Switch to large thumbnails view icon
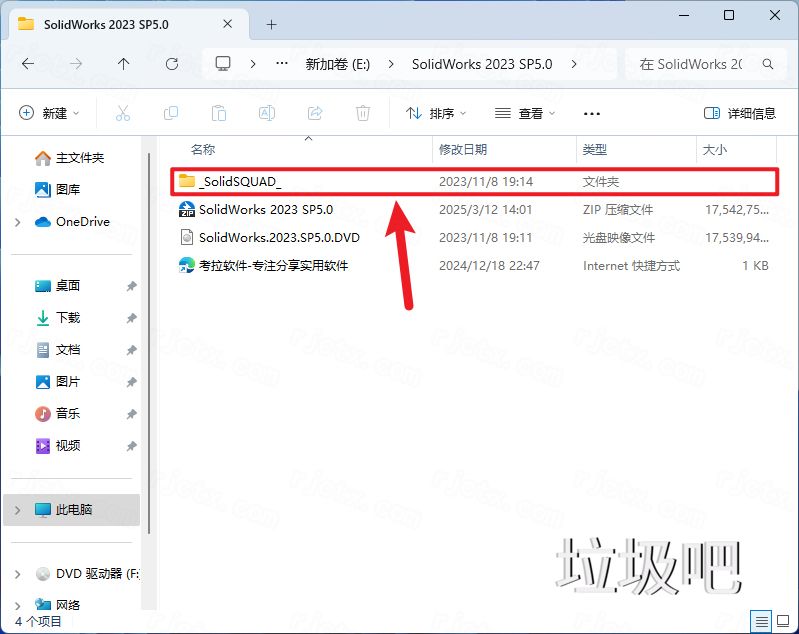799x634 pixels. coord(783,621)
